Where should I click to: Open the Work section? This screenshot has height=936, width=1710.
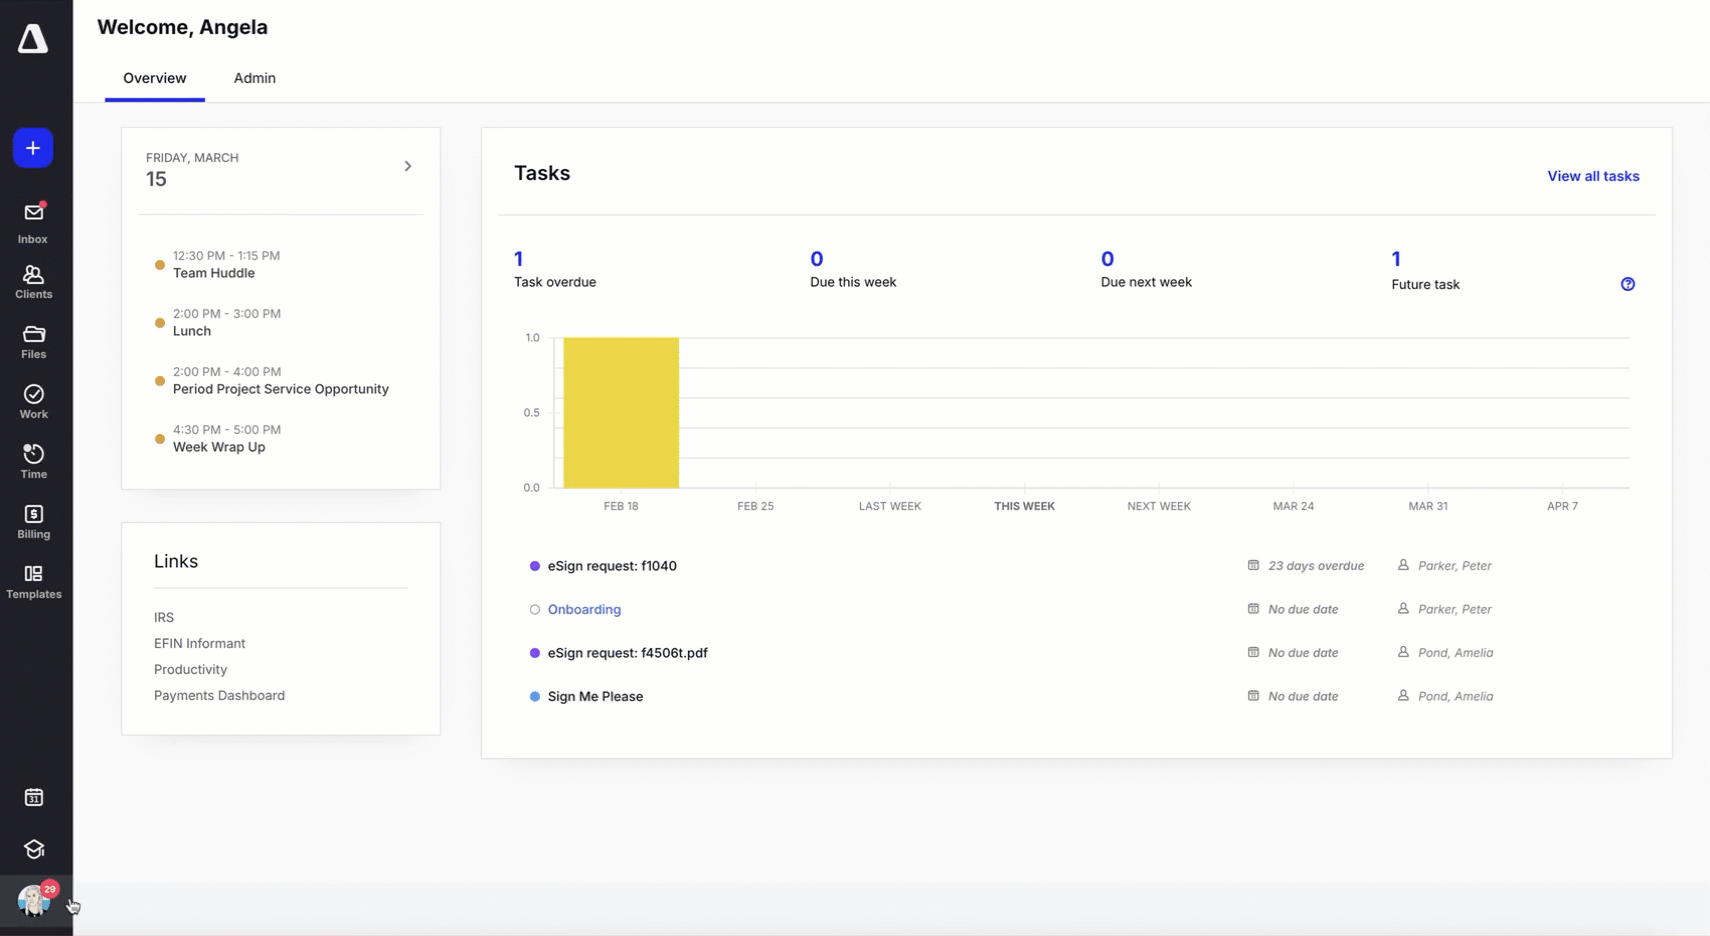(33, 402)
